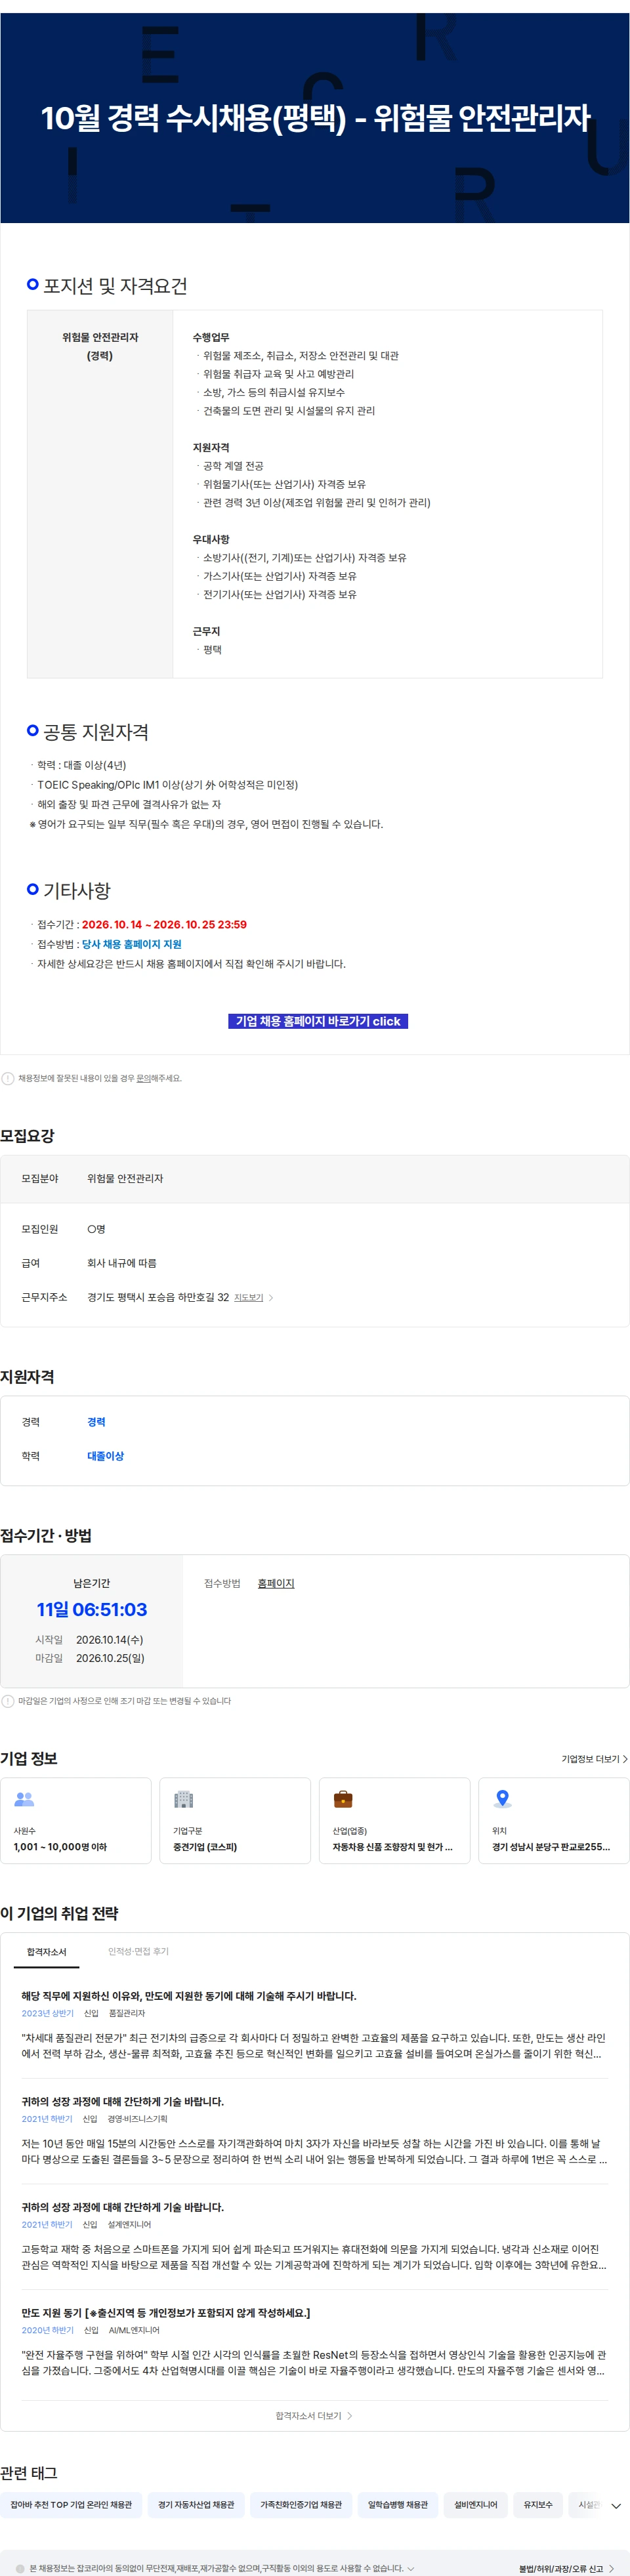Open the 경영·비즈니스기획 성장 과정 essay
The width and height of the screenshot is (630, 2576).
click(122, 2101)
